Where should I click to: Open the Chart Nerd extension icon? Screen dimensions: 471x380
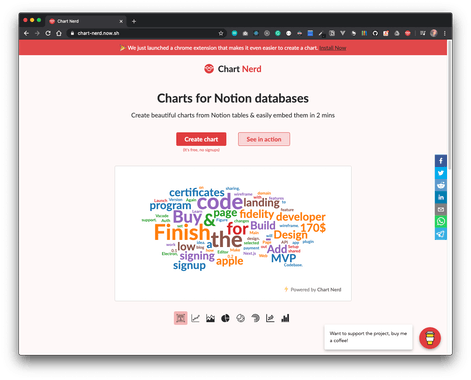pos(407,33)
